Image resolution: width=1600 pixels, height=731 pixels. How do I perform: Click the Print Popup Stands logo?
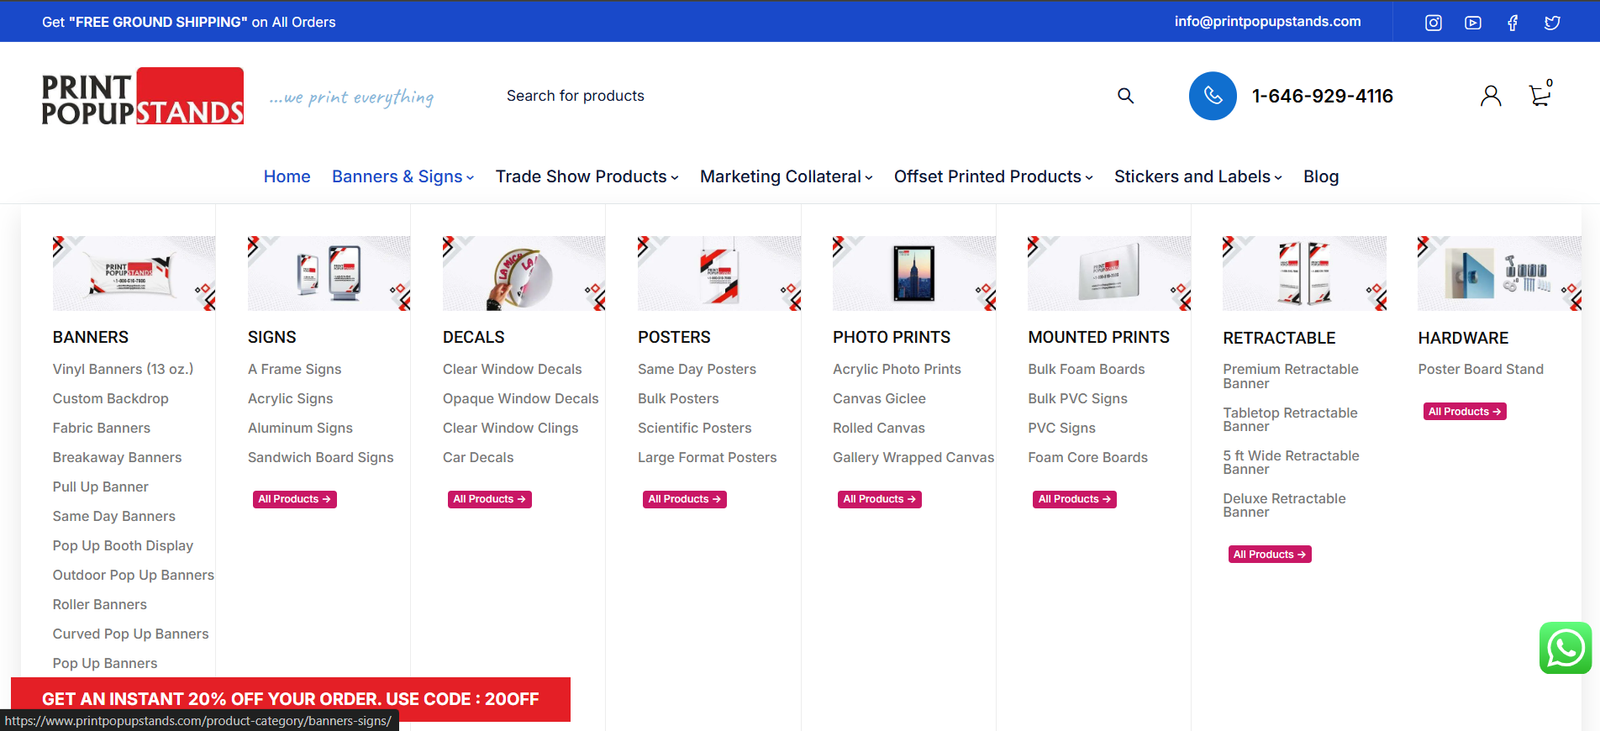[143, 97]
